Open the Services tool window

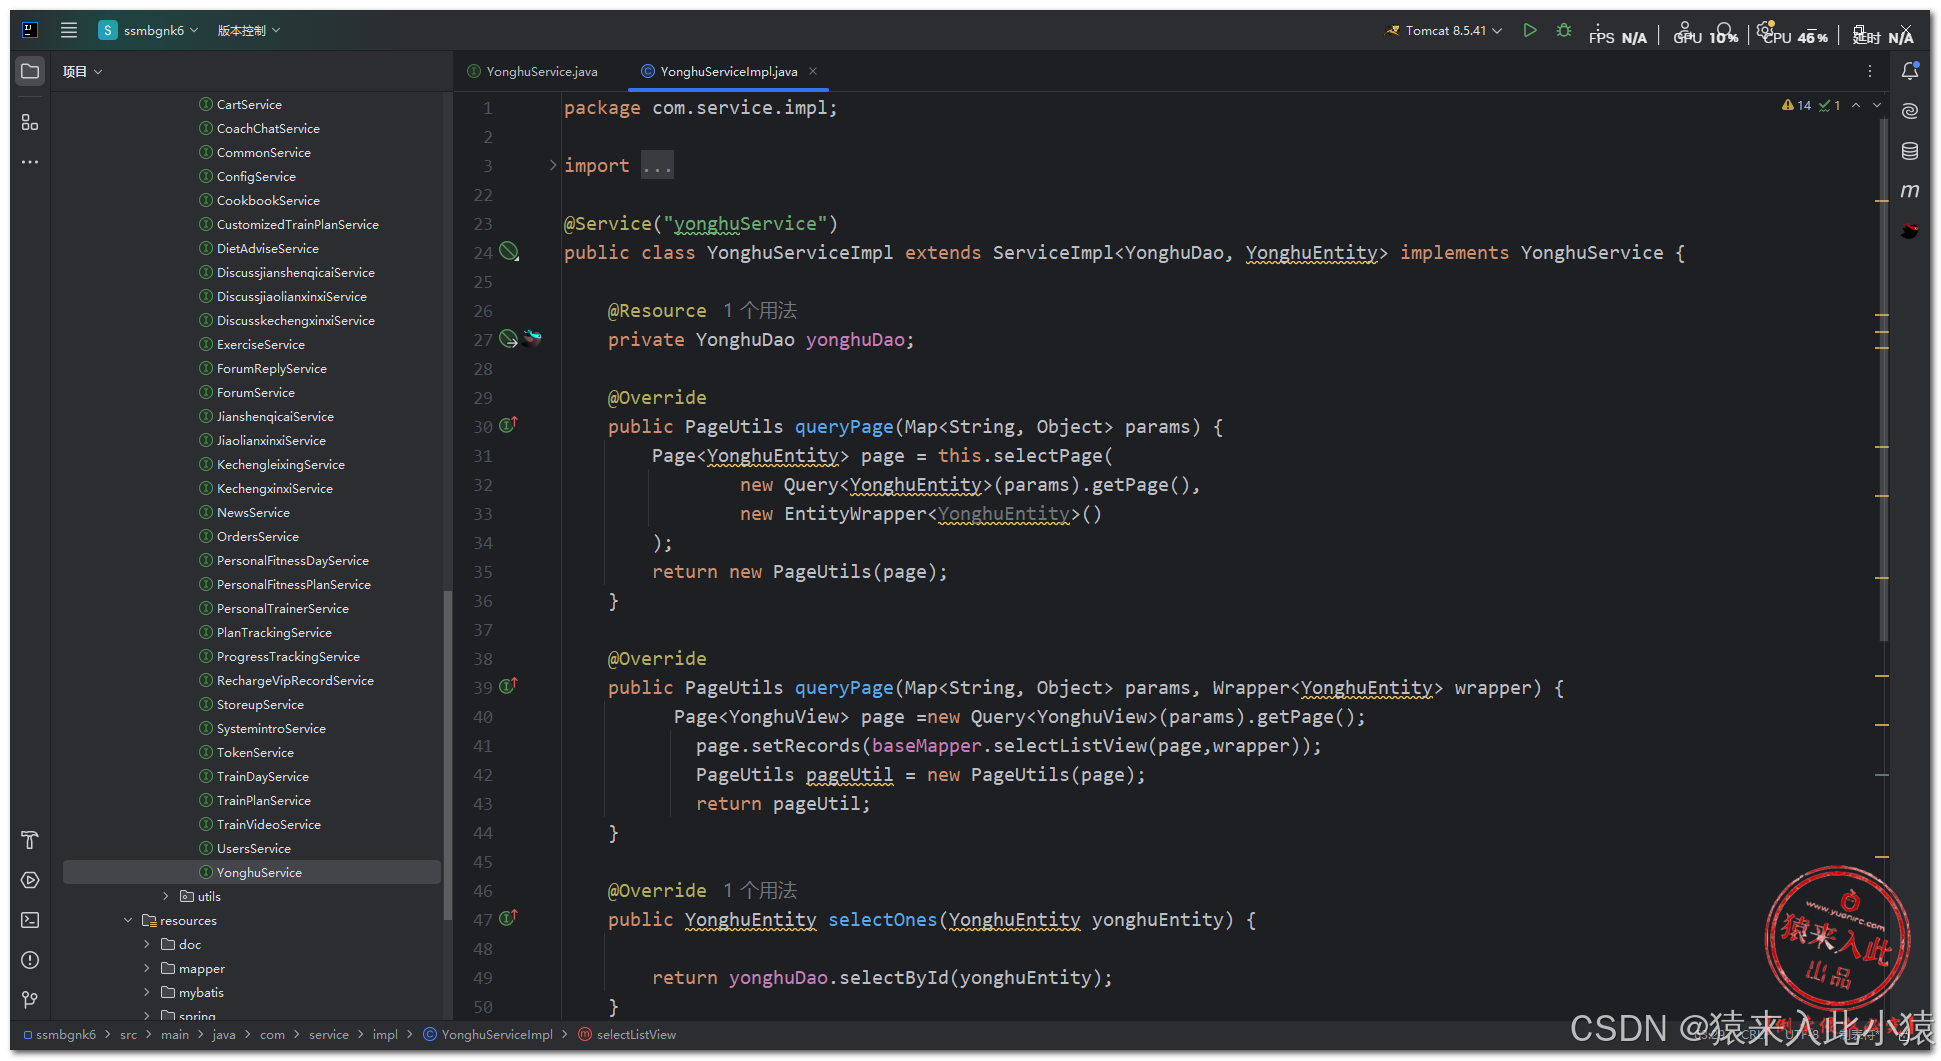(x=30, y=880)
